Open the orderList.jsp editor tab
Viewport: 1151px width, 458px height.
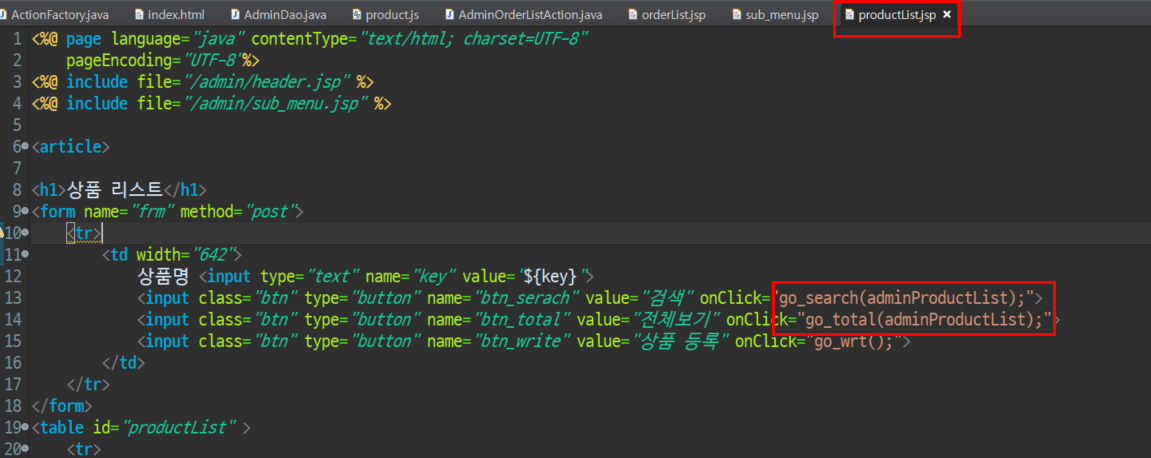click(673, 15)
